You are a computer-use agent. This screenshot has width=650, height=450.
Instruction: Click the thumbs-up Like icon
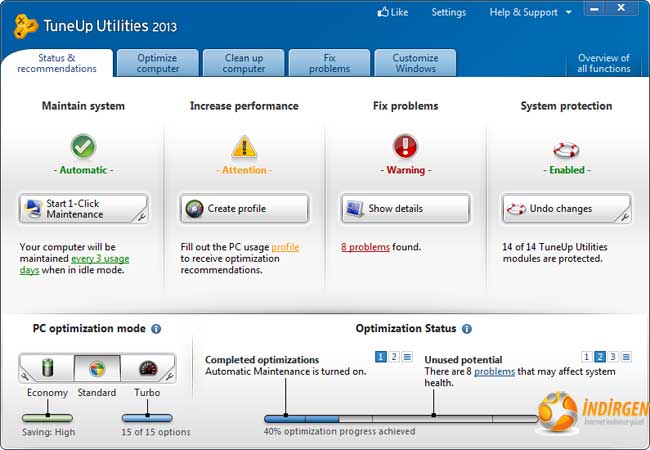[383, 12]
